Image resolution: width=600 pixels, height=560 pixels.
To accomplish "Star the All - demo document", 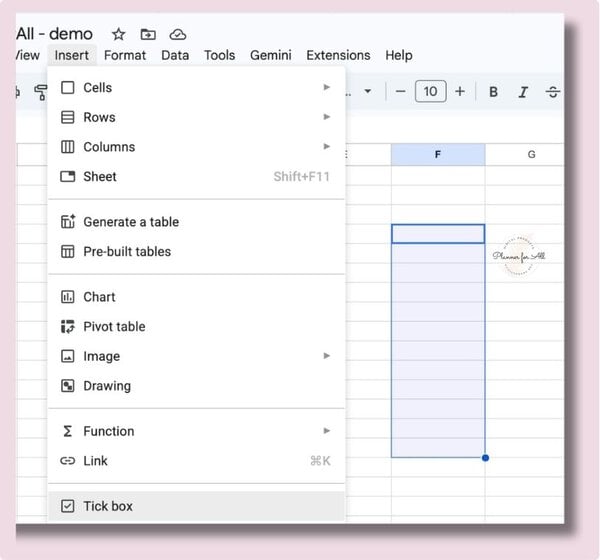I will [118, 34].
